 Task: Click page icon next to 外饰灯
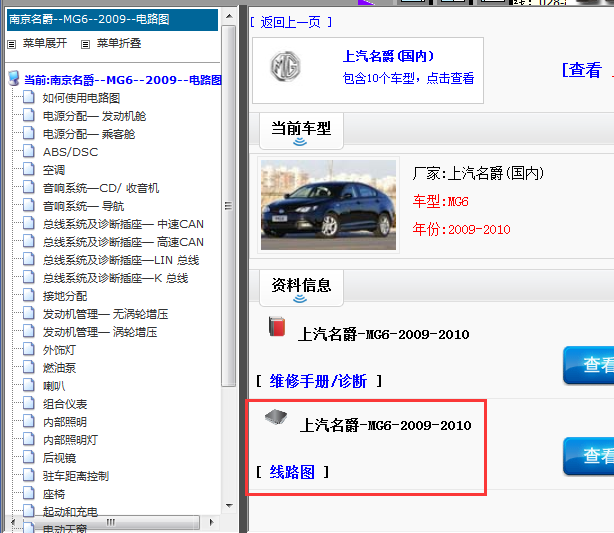[29, 349]
